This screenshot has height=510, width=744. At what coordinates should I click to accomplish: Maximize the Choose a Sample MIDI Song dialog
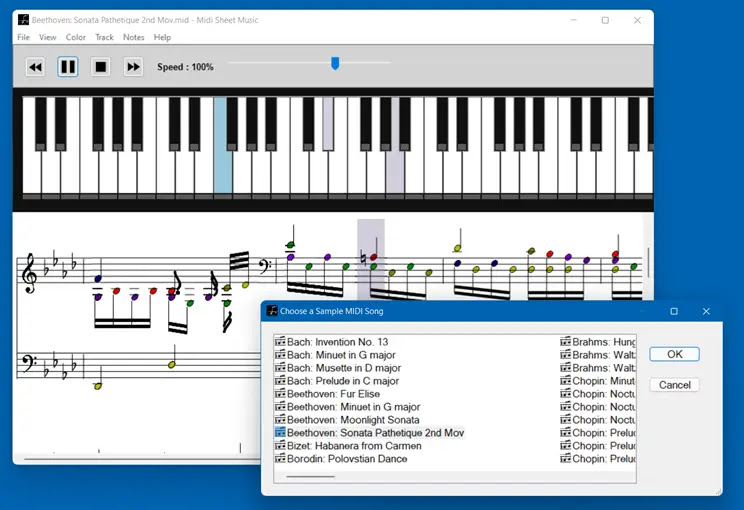[674, 311]
